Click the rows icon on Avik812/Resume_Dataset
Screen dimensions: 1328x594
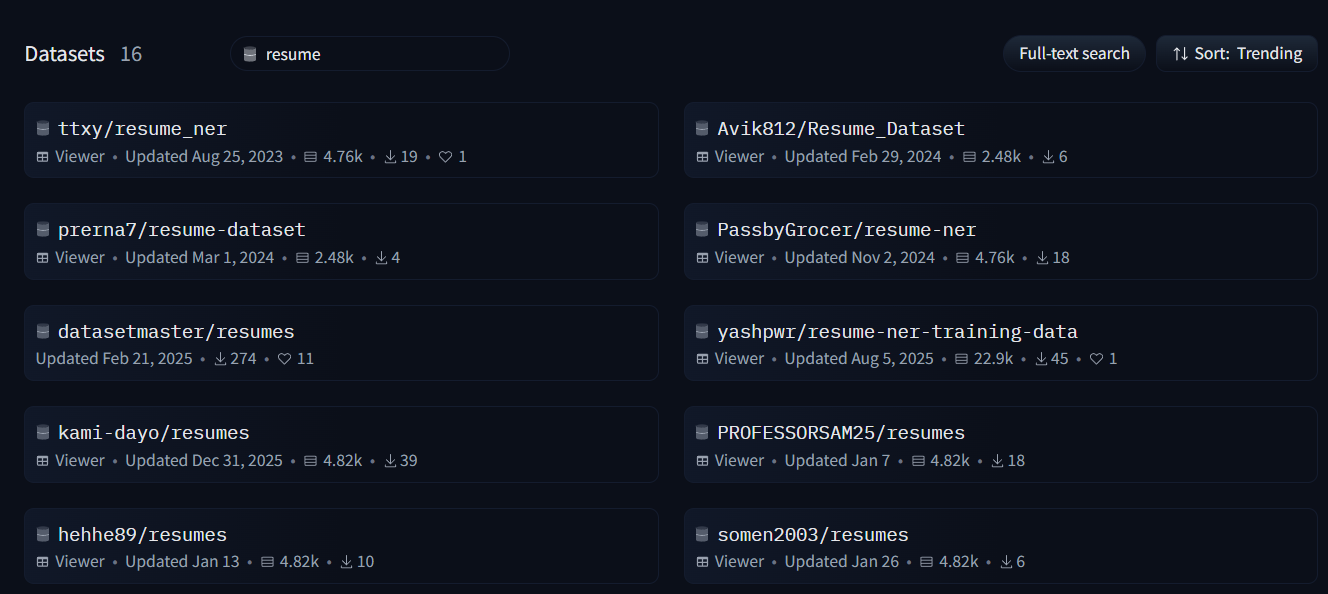[969, 157]
